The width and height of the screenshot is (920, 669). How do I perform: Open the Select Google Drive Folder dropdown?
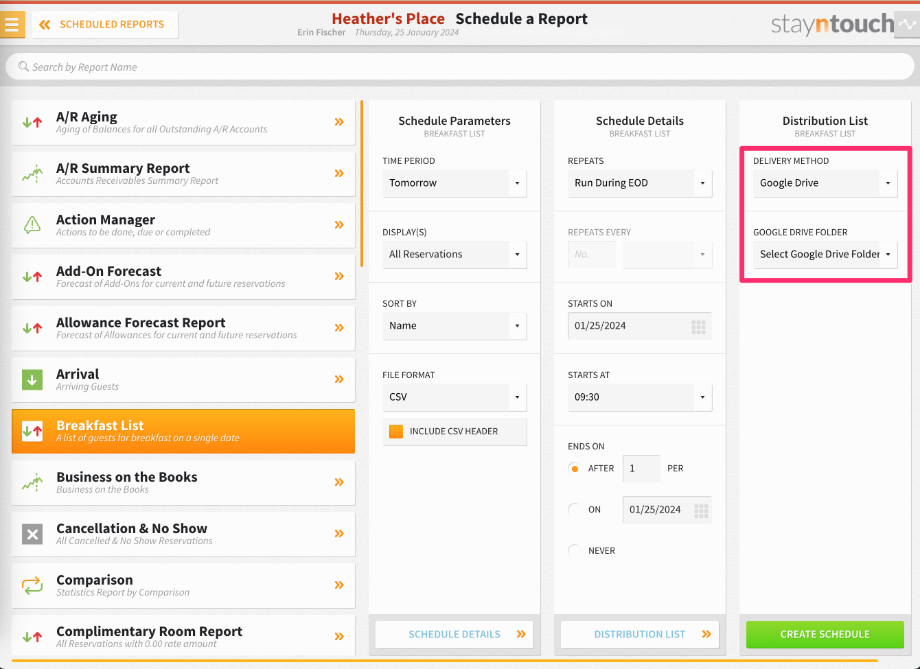tap(825, 255)
